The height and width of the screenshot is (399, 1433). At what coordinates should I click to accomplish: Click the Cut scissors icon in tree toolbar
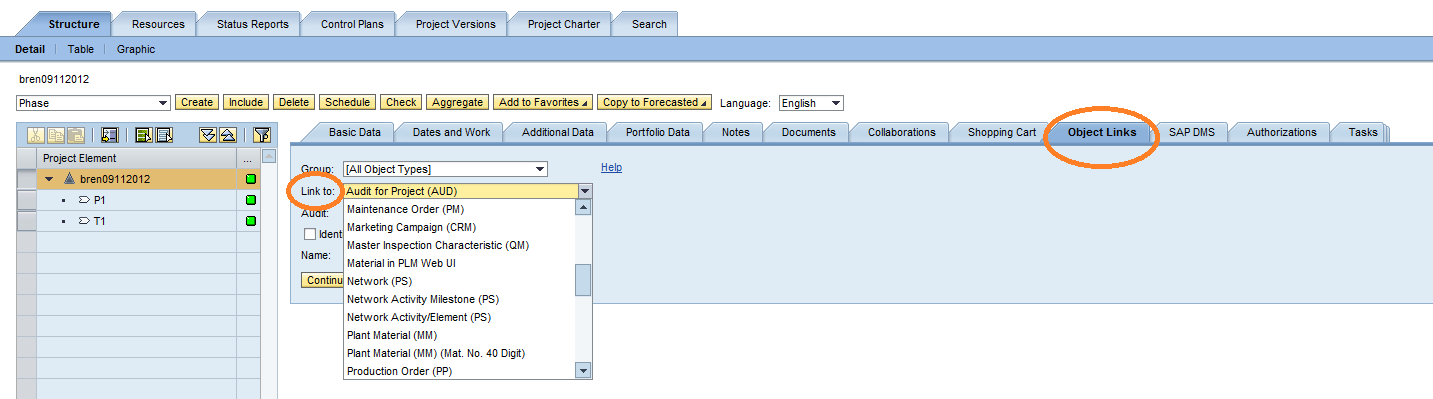[35, 135]
